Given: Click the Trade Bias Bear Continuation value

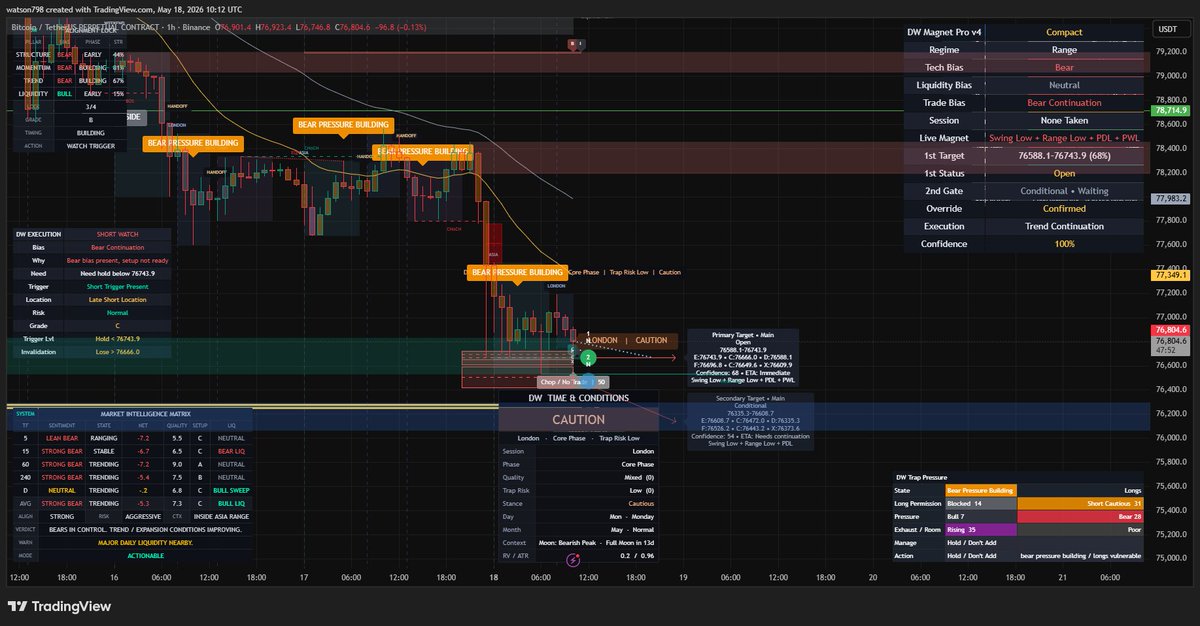Looking at the screenshot, I should point(1064,102).
